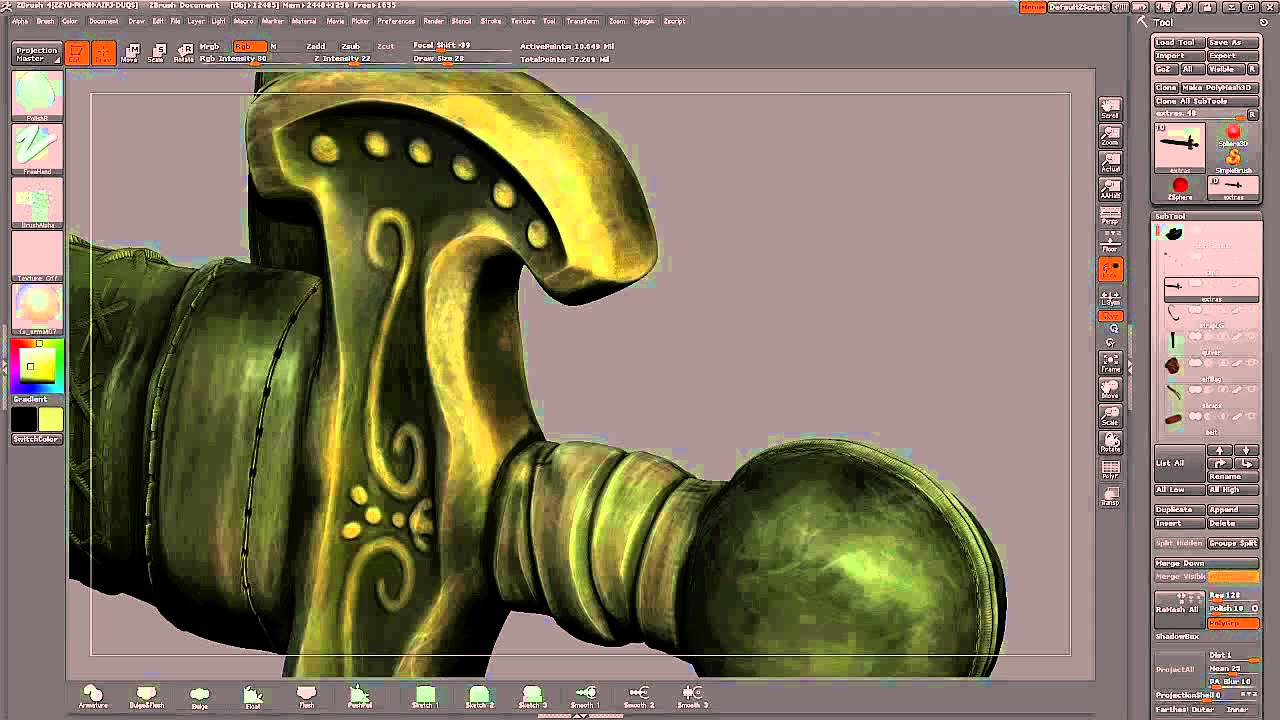The image size is (1280, 720).
Task: Select the Sketch 3 brush
Action: click(x=532, y=697)
